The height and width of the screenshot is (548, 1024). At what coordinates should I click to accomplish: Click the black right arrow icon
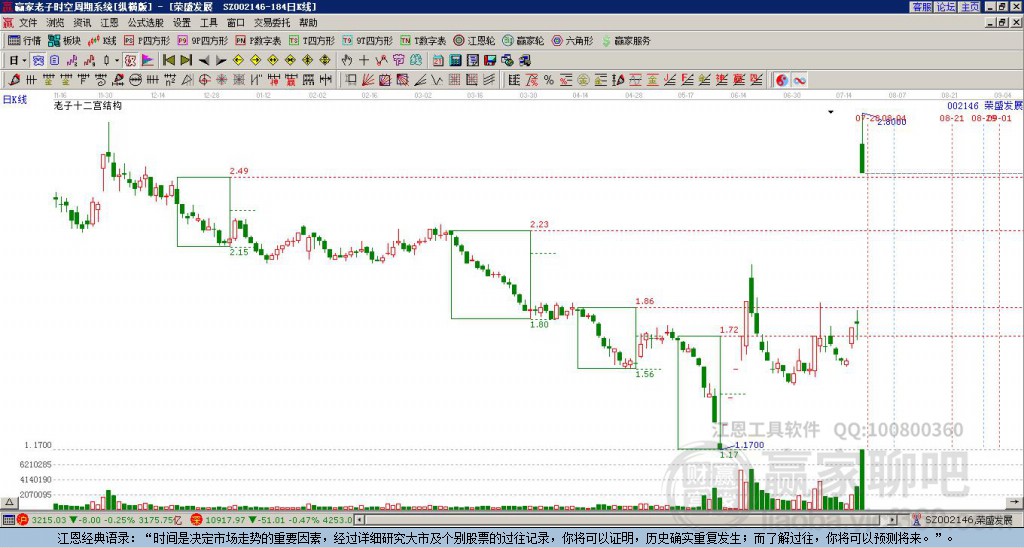pos(221,60)
